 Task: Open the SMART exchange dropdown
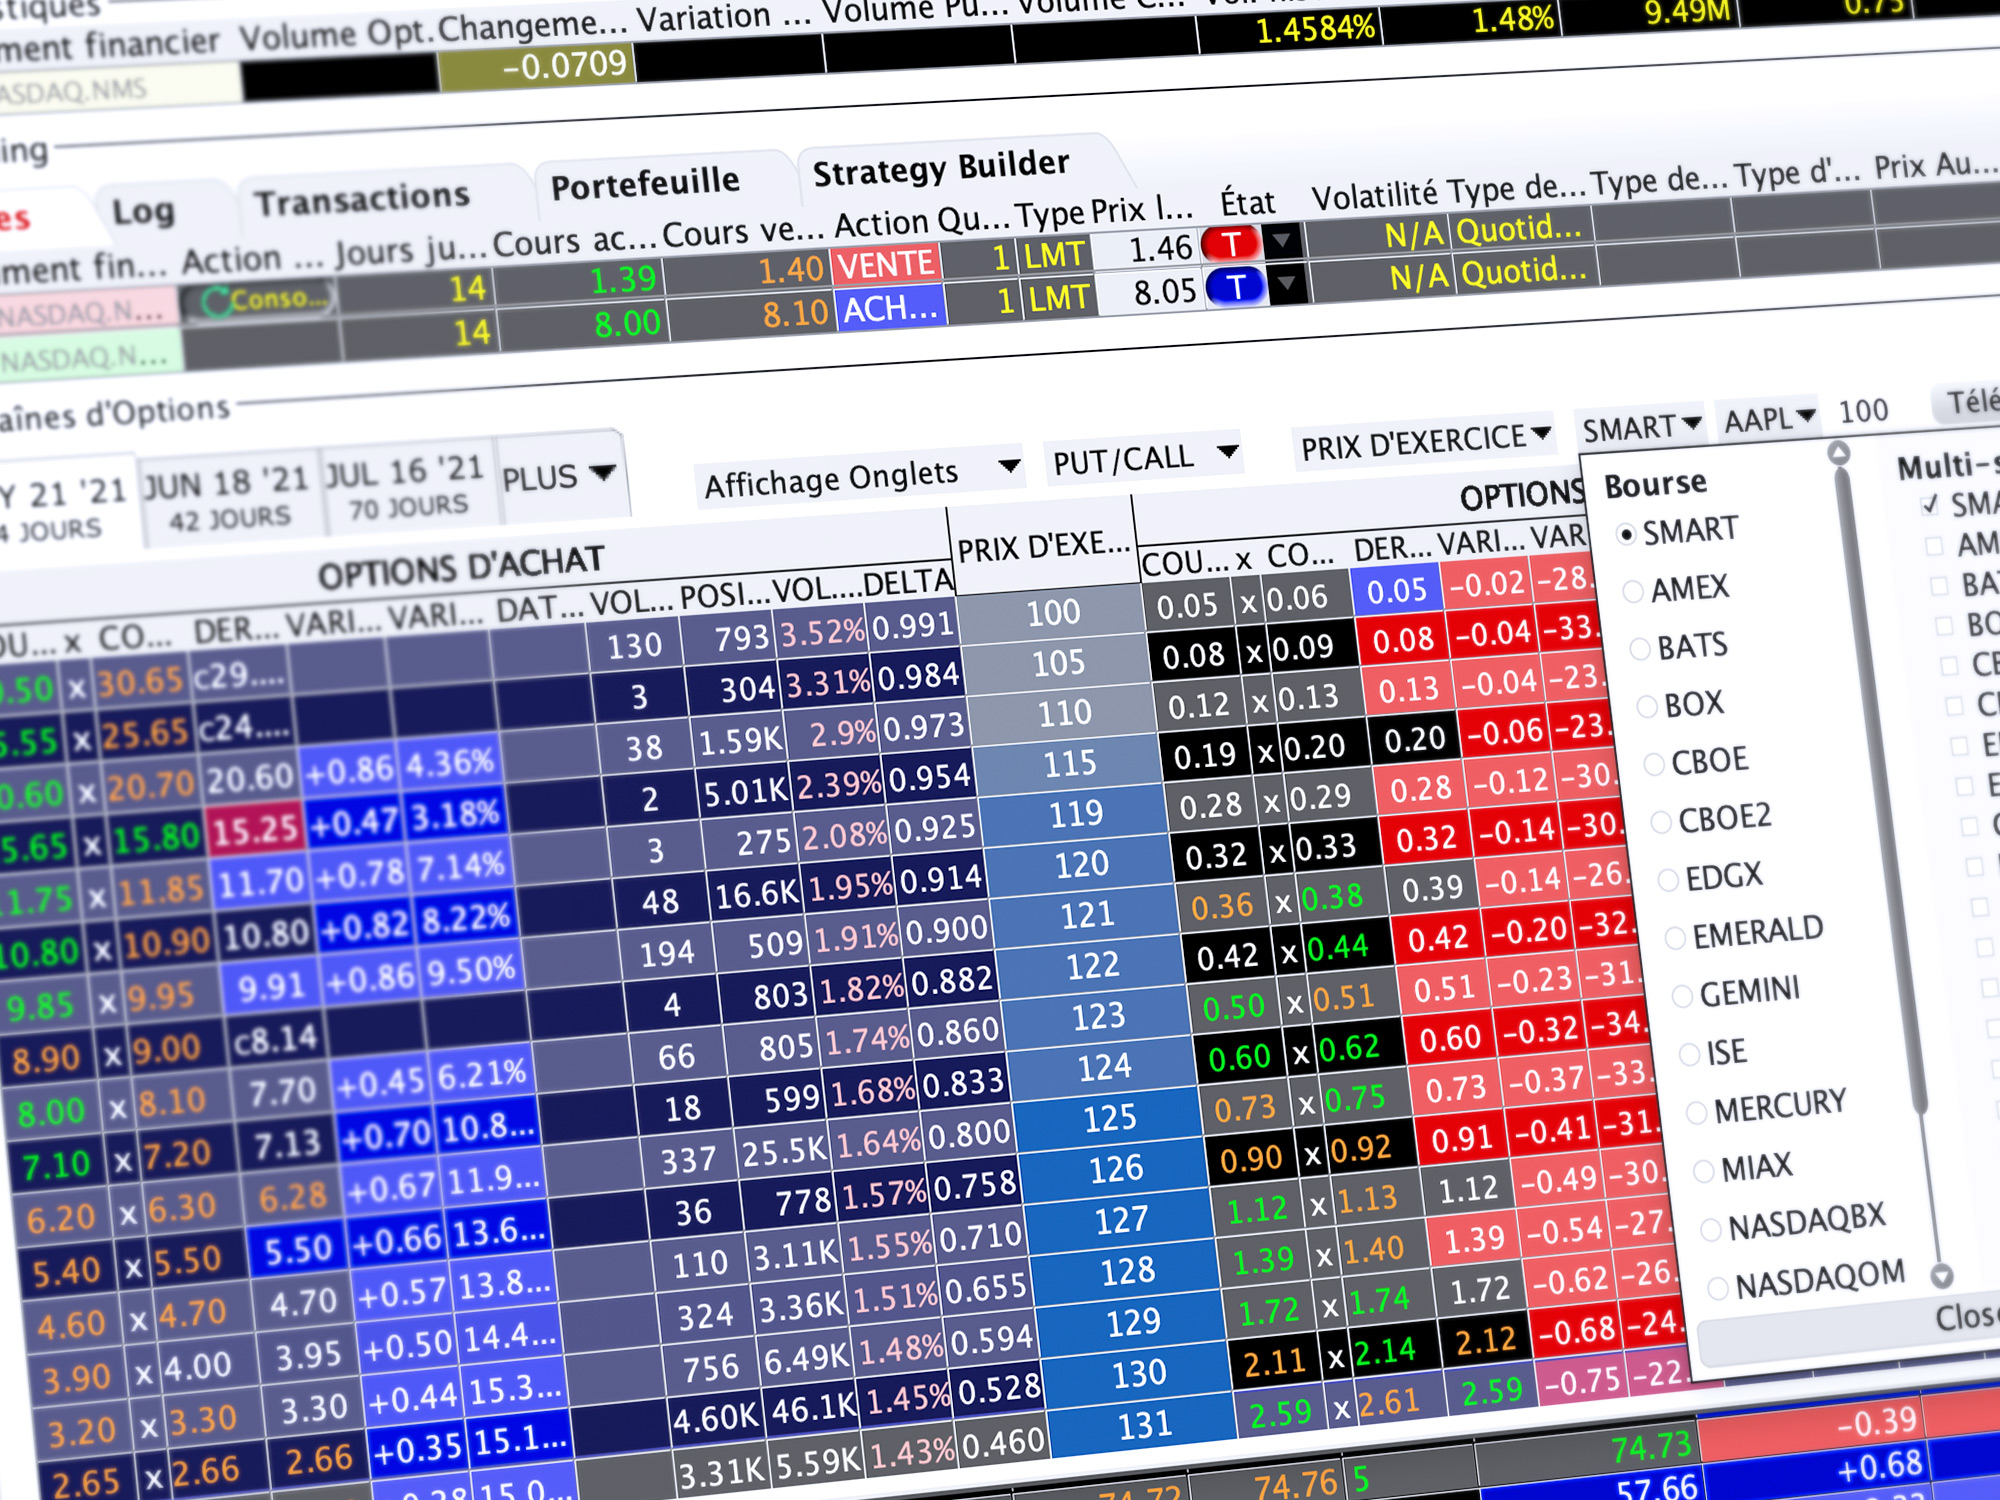click(1641, 427)
